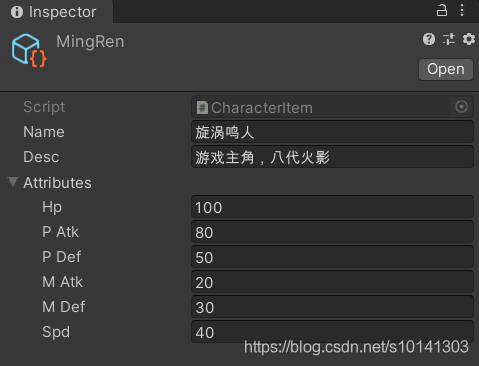Screen dimensions: 479x366
Task: Collapse the Attributes foldout arrow
Action: (13, 182)
